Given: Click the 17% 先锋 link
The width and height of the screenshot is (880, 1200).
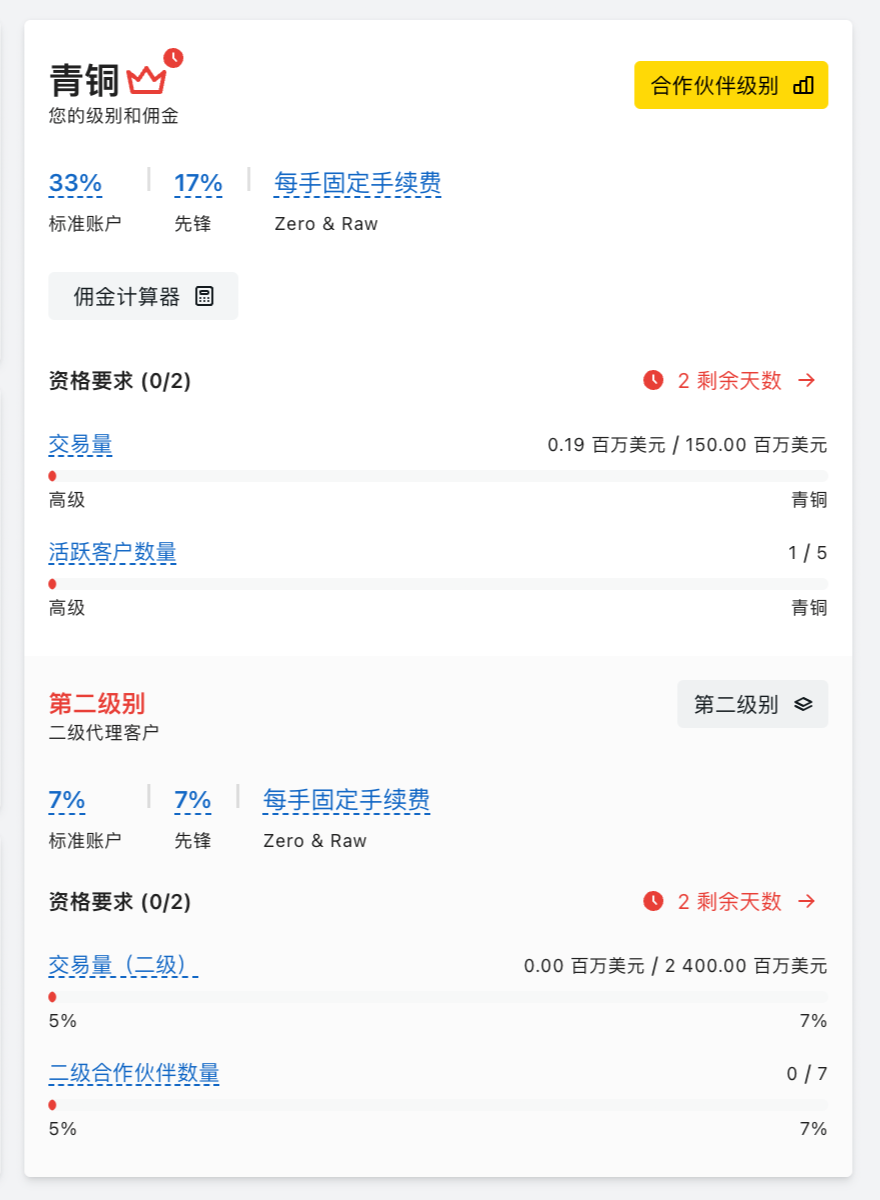Looking at the screenshot, I should (x=198, y=183).
